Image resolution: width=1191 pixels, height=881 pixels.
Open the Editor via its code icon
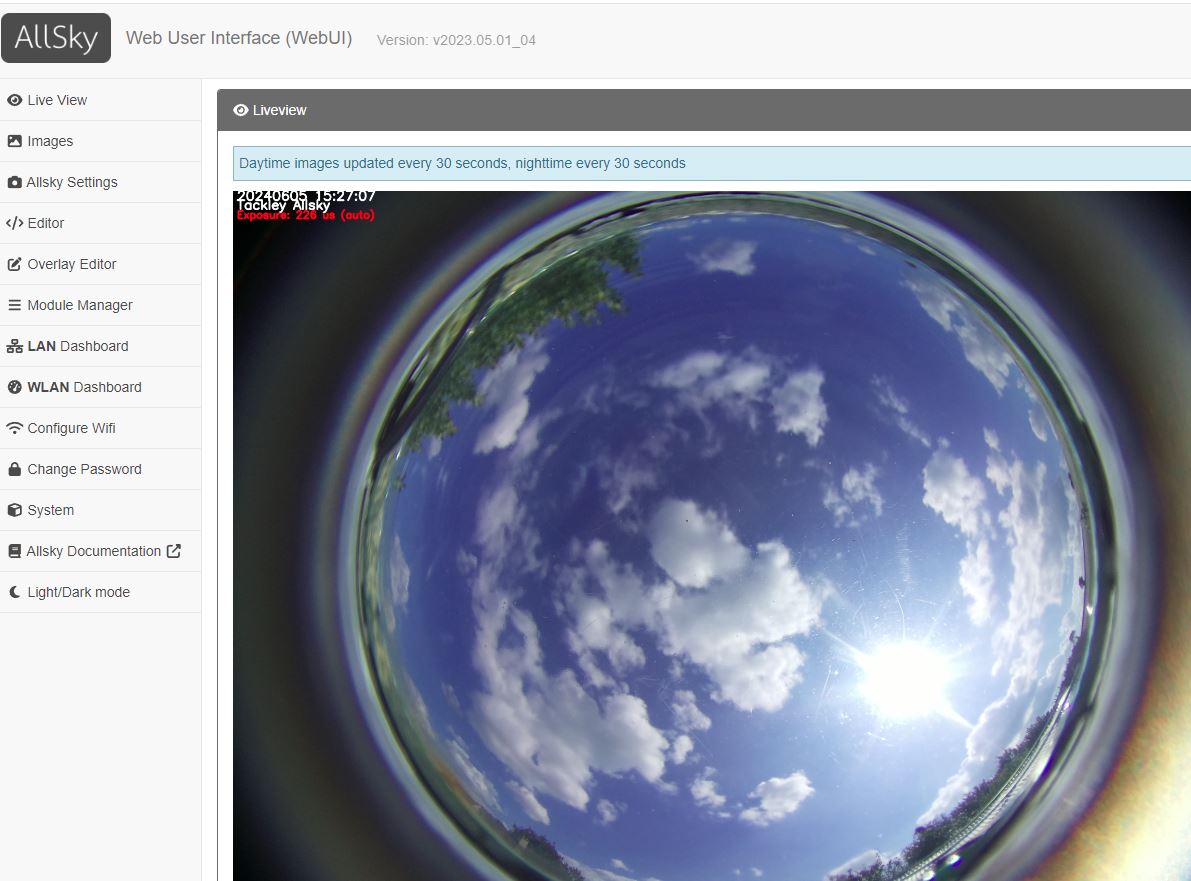coord(14,223)
